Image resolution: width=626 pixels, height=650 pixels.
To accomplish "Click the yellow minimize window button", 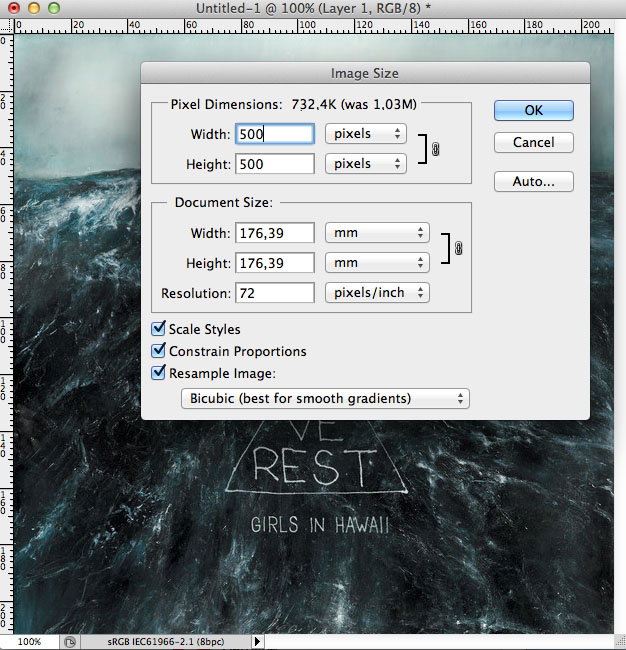I will (33, 8).
